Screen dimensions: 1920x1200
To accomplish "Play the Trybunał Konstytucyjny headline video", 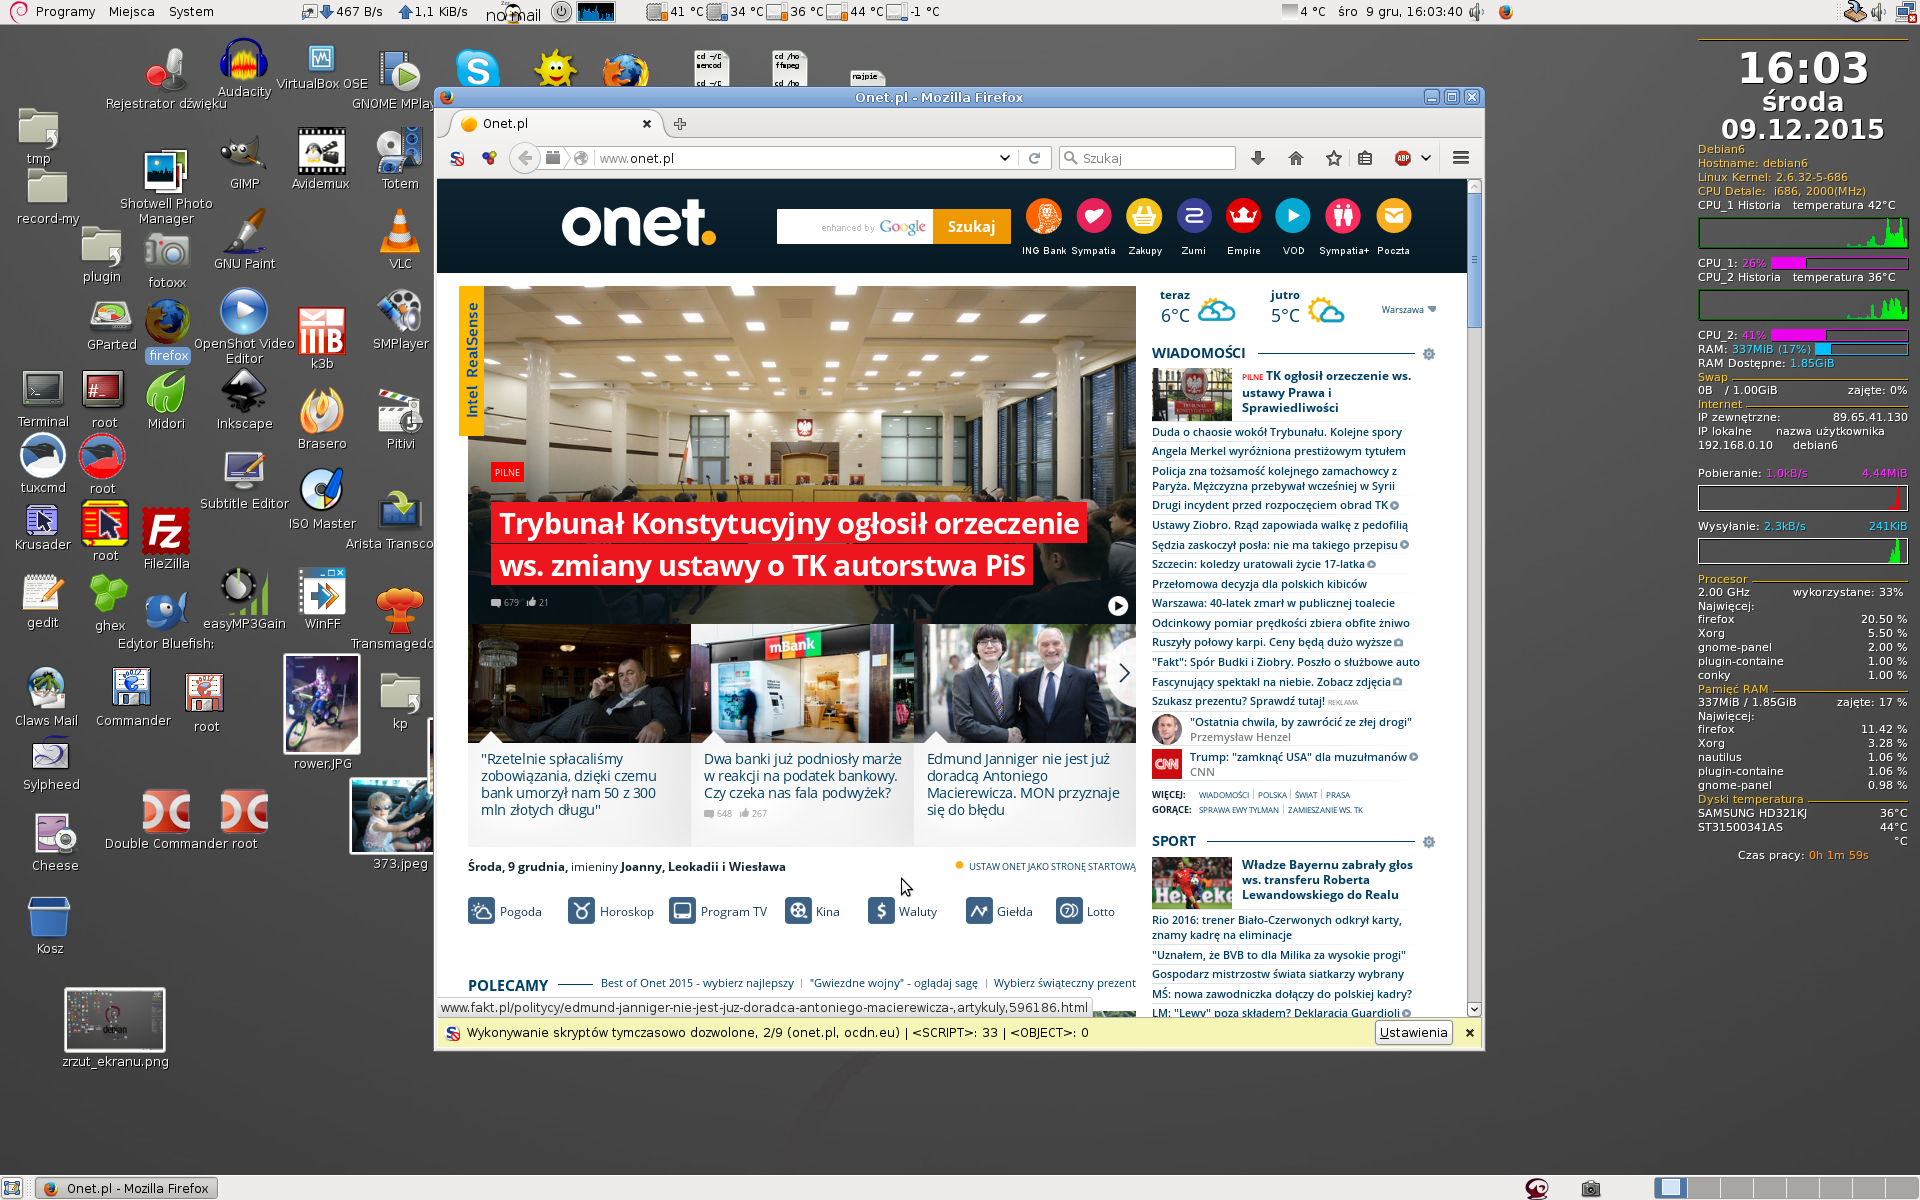I will [x=1118, y=606].
